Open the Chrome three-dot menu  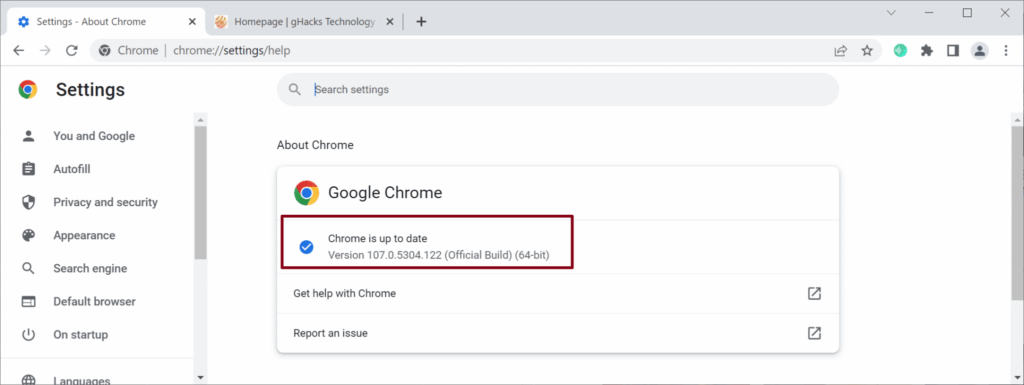point(1006,51)
